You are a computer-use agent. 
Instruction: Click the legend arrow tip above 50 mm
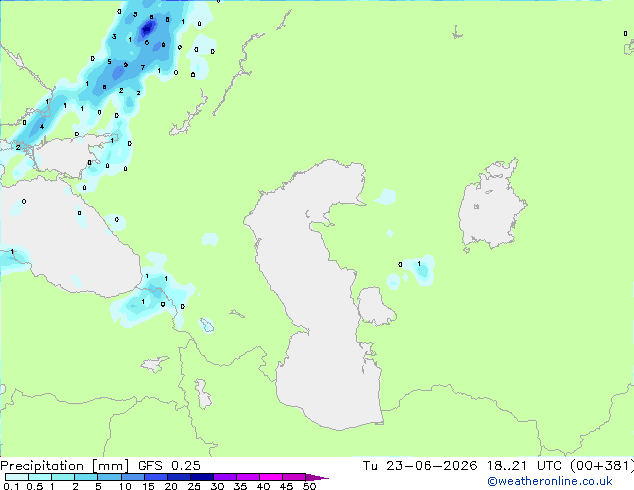pyautogui.click(x=317, y=477)
